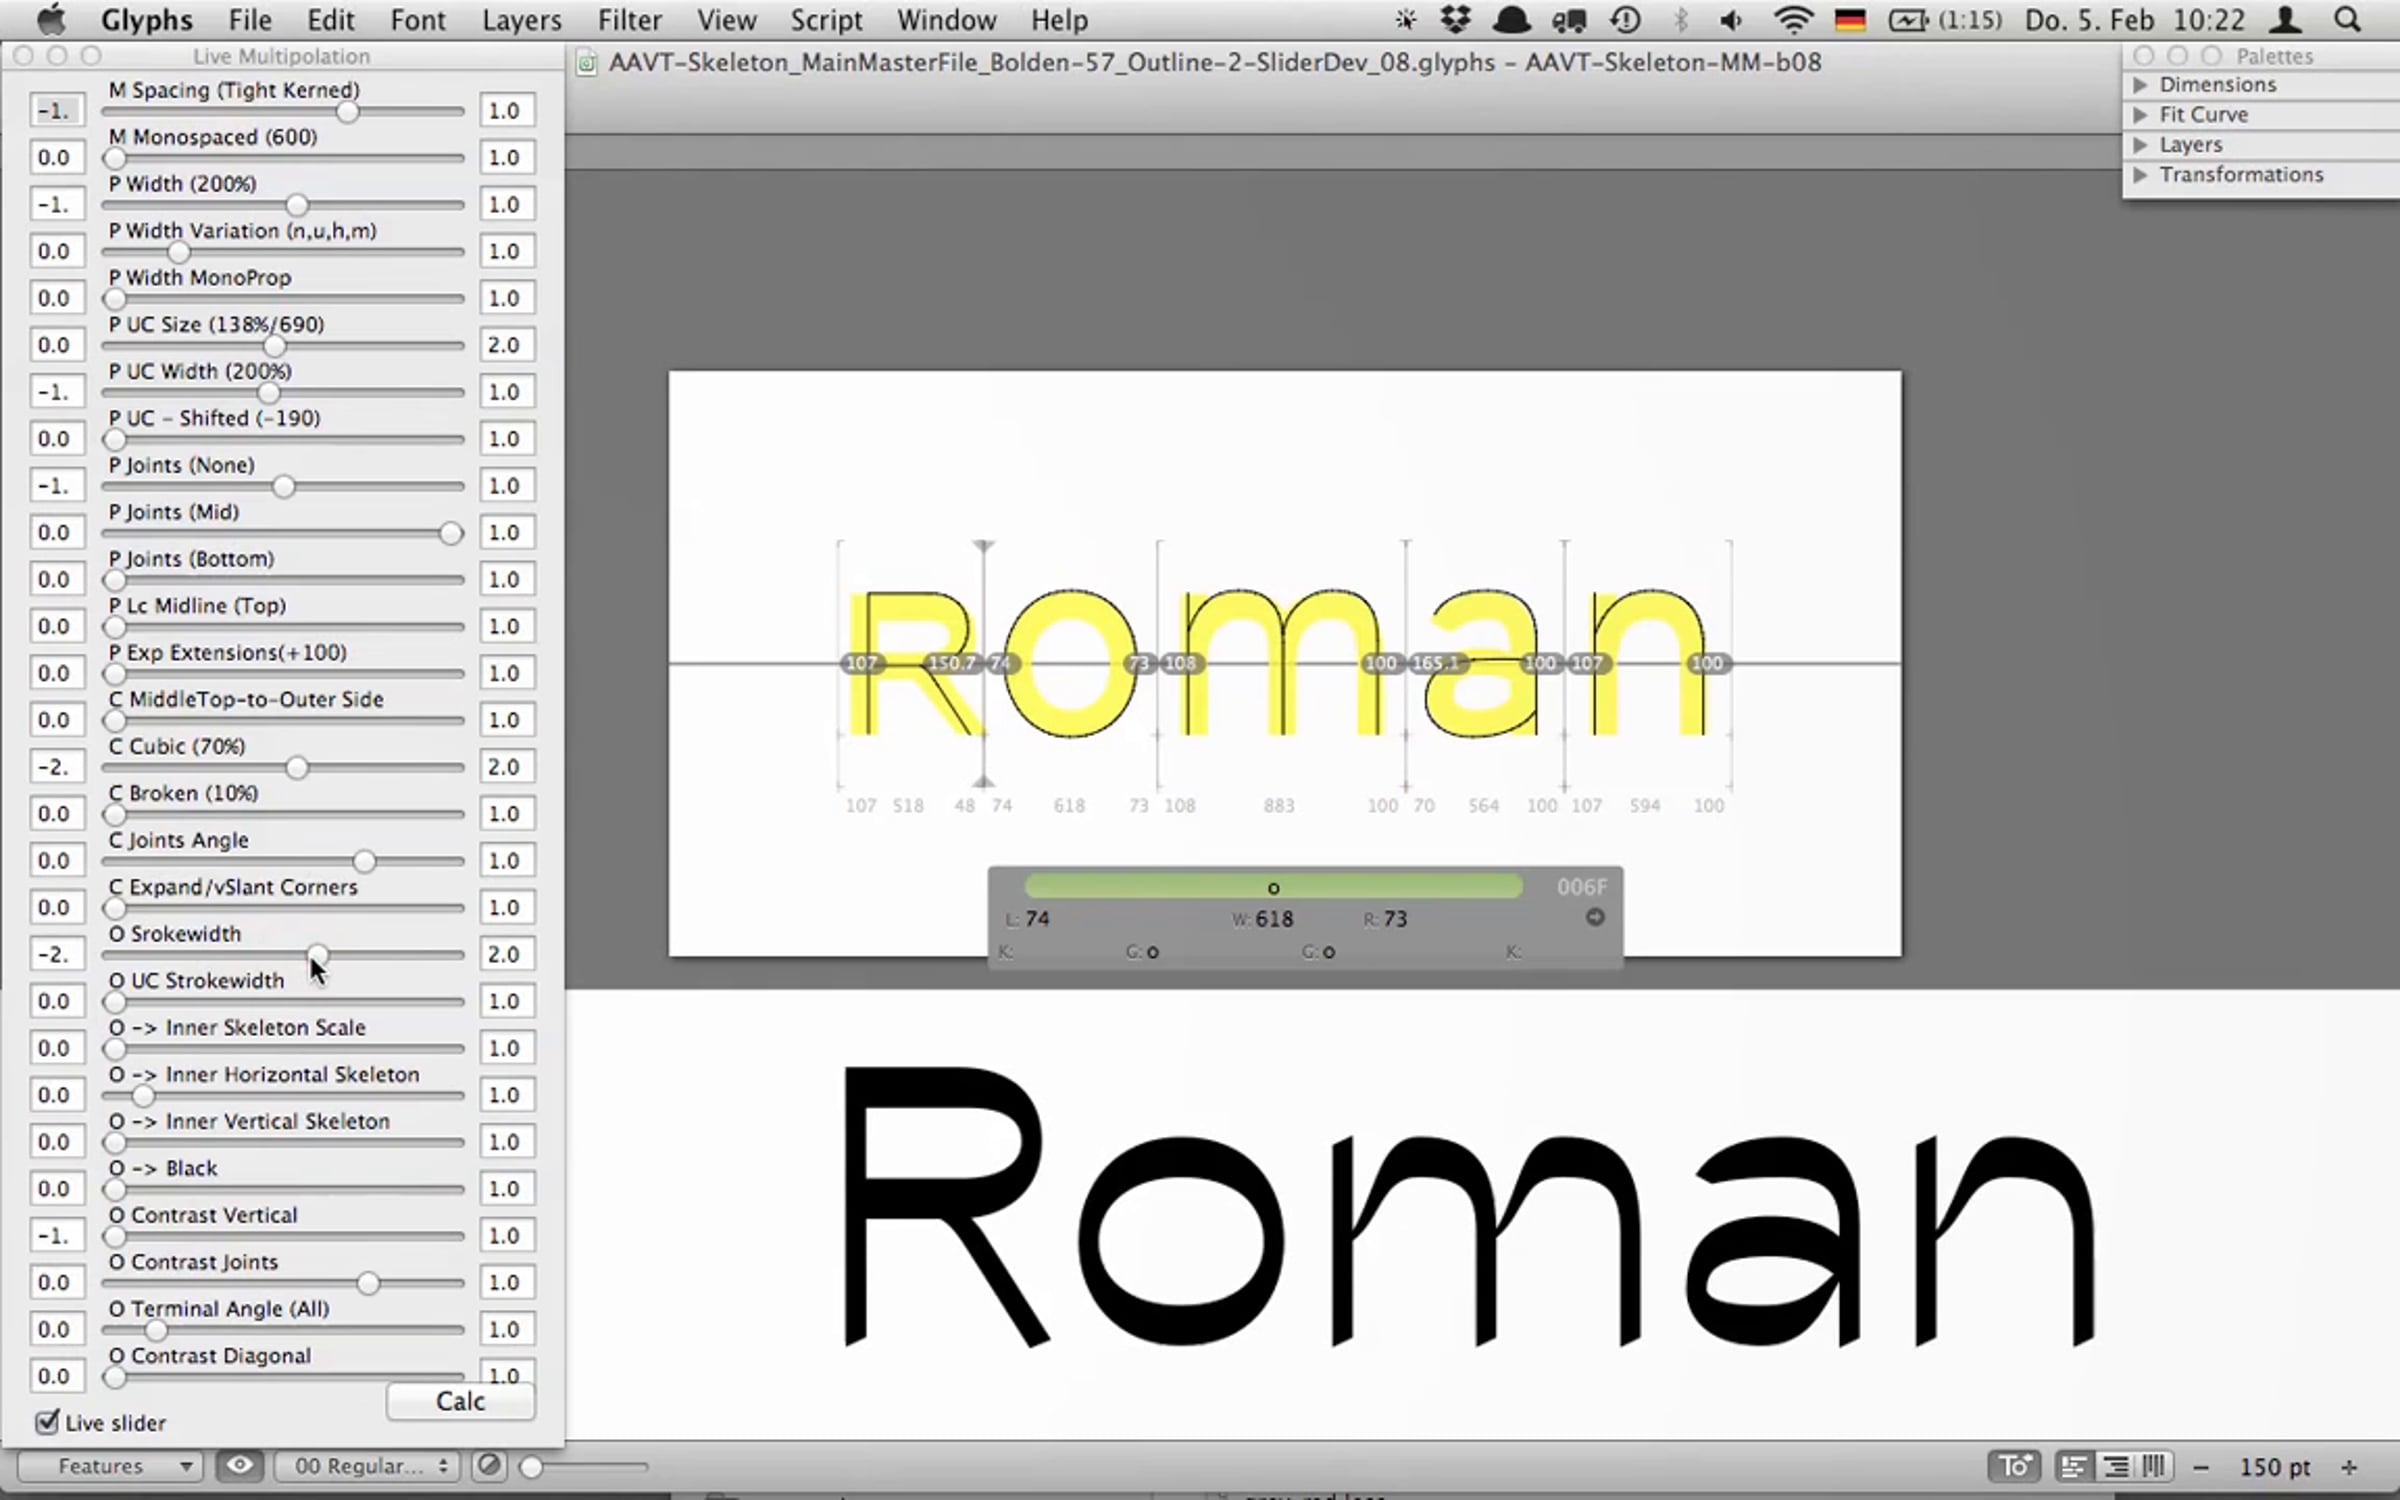2400x1500 pixels.
Task: Click the Bluetooth menu bar icon
Action: click(x=1681, y=20)
